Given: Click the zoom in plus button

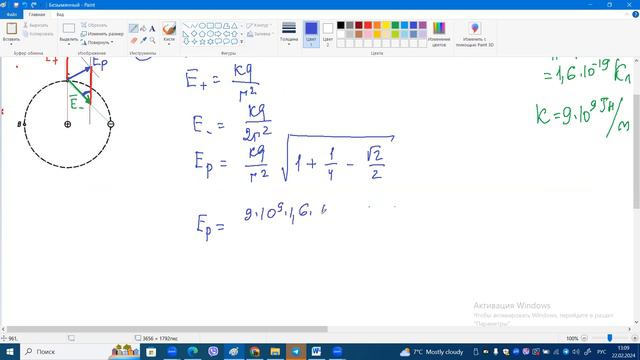Looking at the screenshot, I should click(635, 338).
